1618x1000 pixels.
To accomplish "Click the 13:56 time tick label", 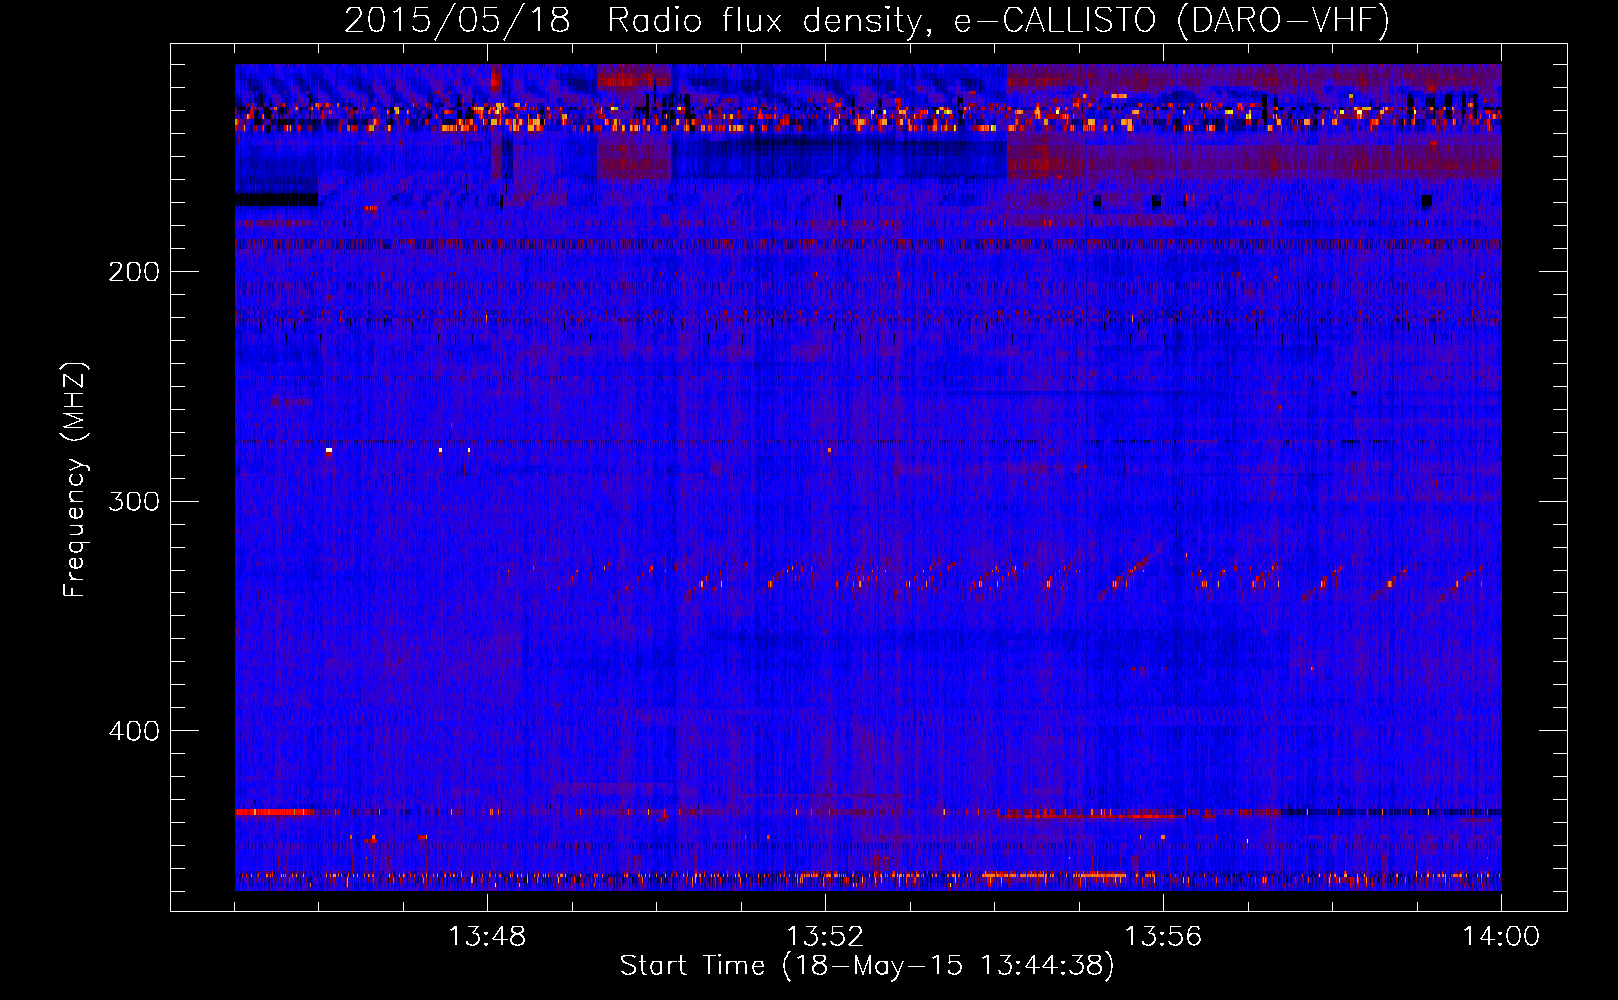I will [1163, 937].
